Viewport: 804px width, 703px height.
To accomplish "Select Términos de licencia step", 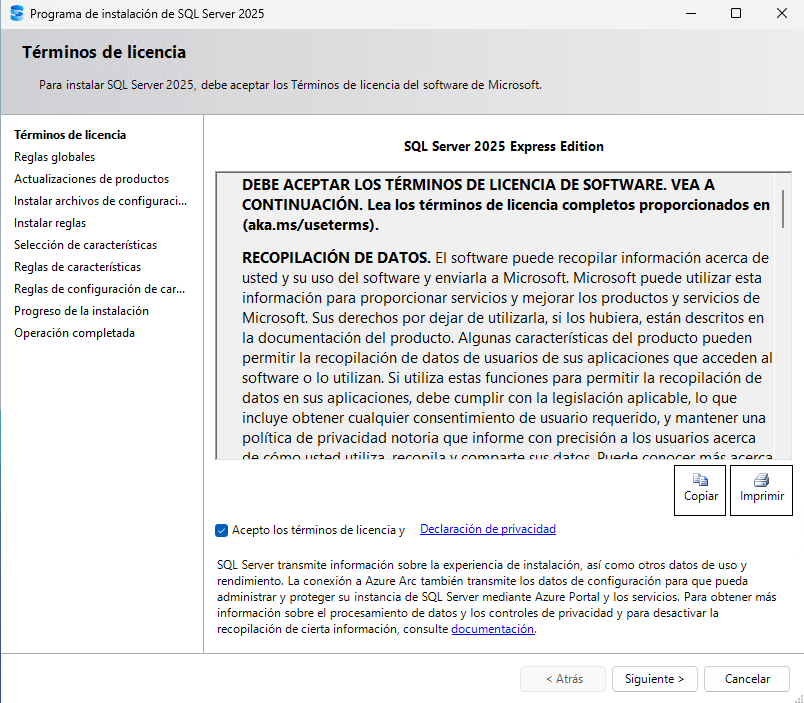I will pyautogui.click(x=70, y=135).
